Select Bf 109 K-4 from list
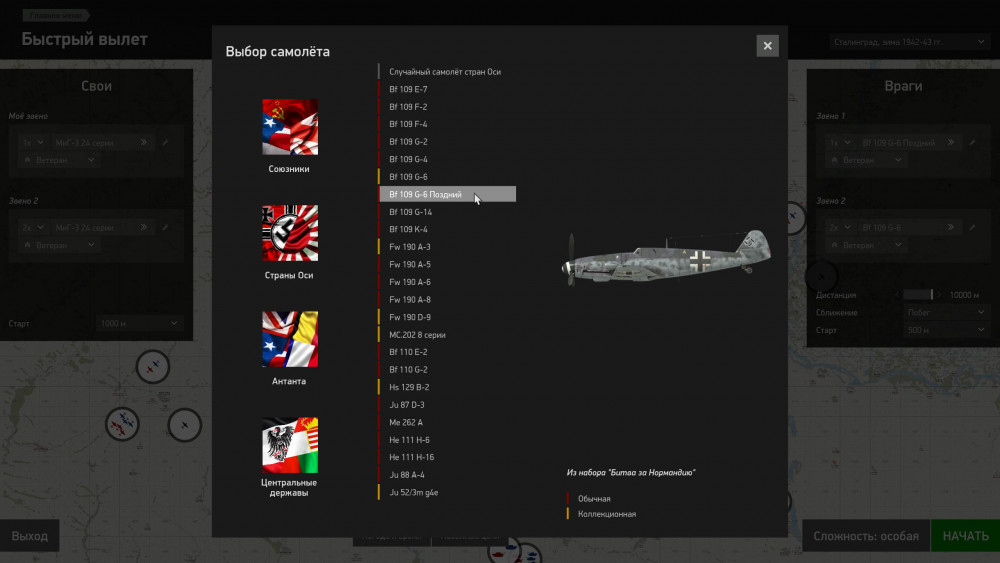Viewport: 1000px width, 563px height. (447, 230)
